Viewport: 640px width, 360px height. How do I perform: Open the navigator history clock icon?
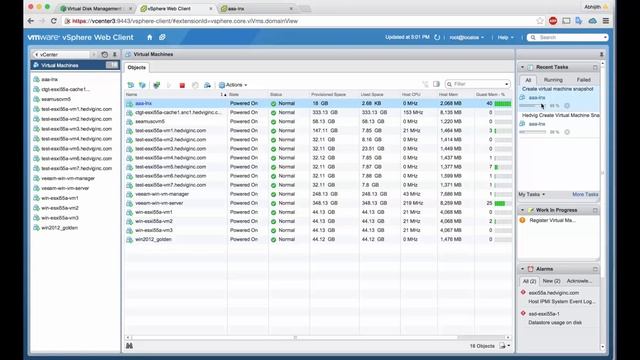click(104, 54)
